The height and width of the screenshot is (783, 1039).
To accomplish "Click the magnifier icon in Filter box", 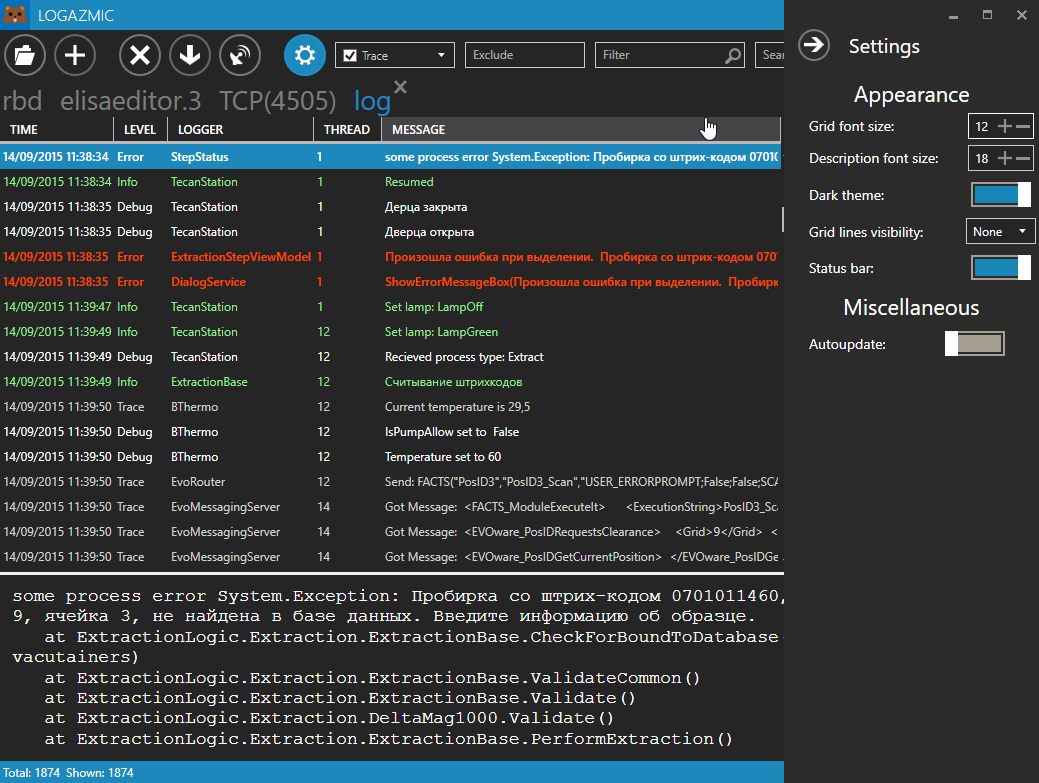I will (732, 56).
